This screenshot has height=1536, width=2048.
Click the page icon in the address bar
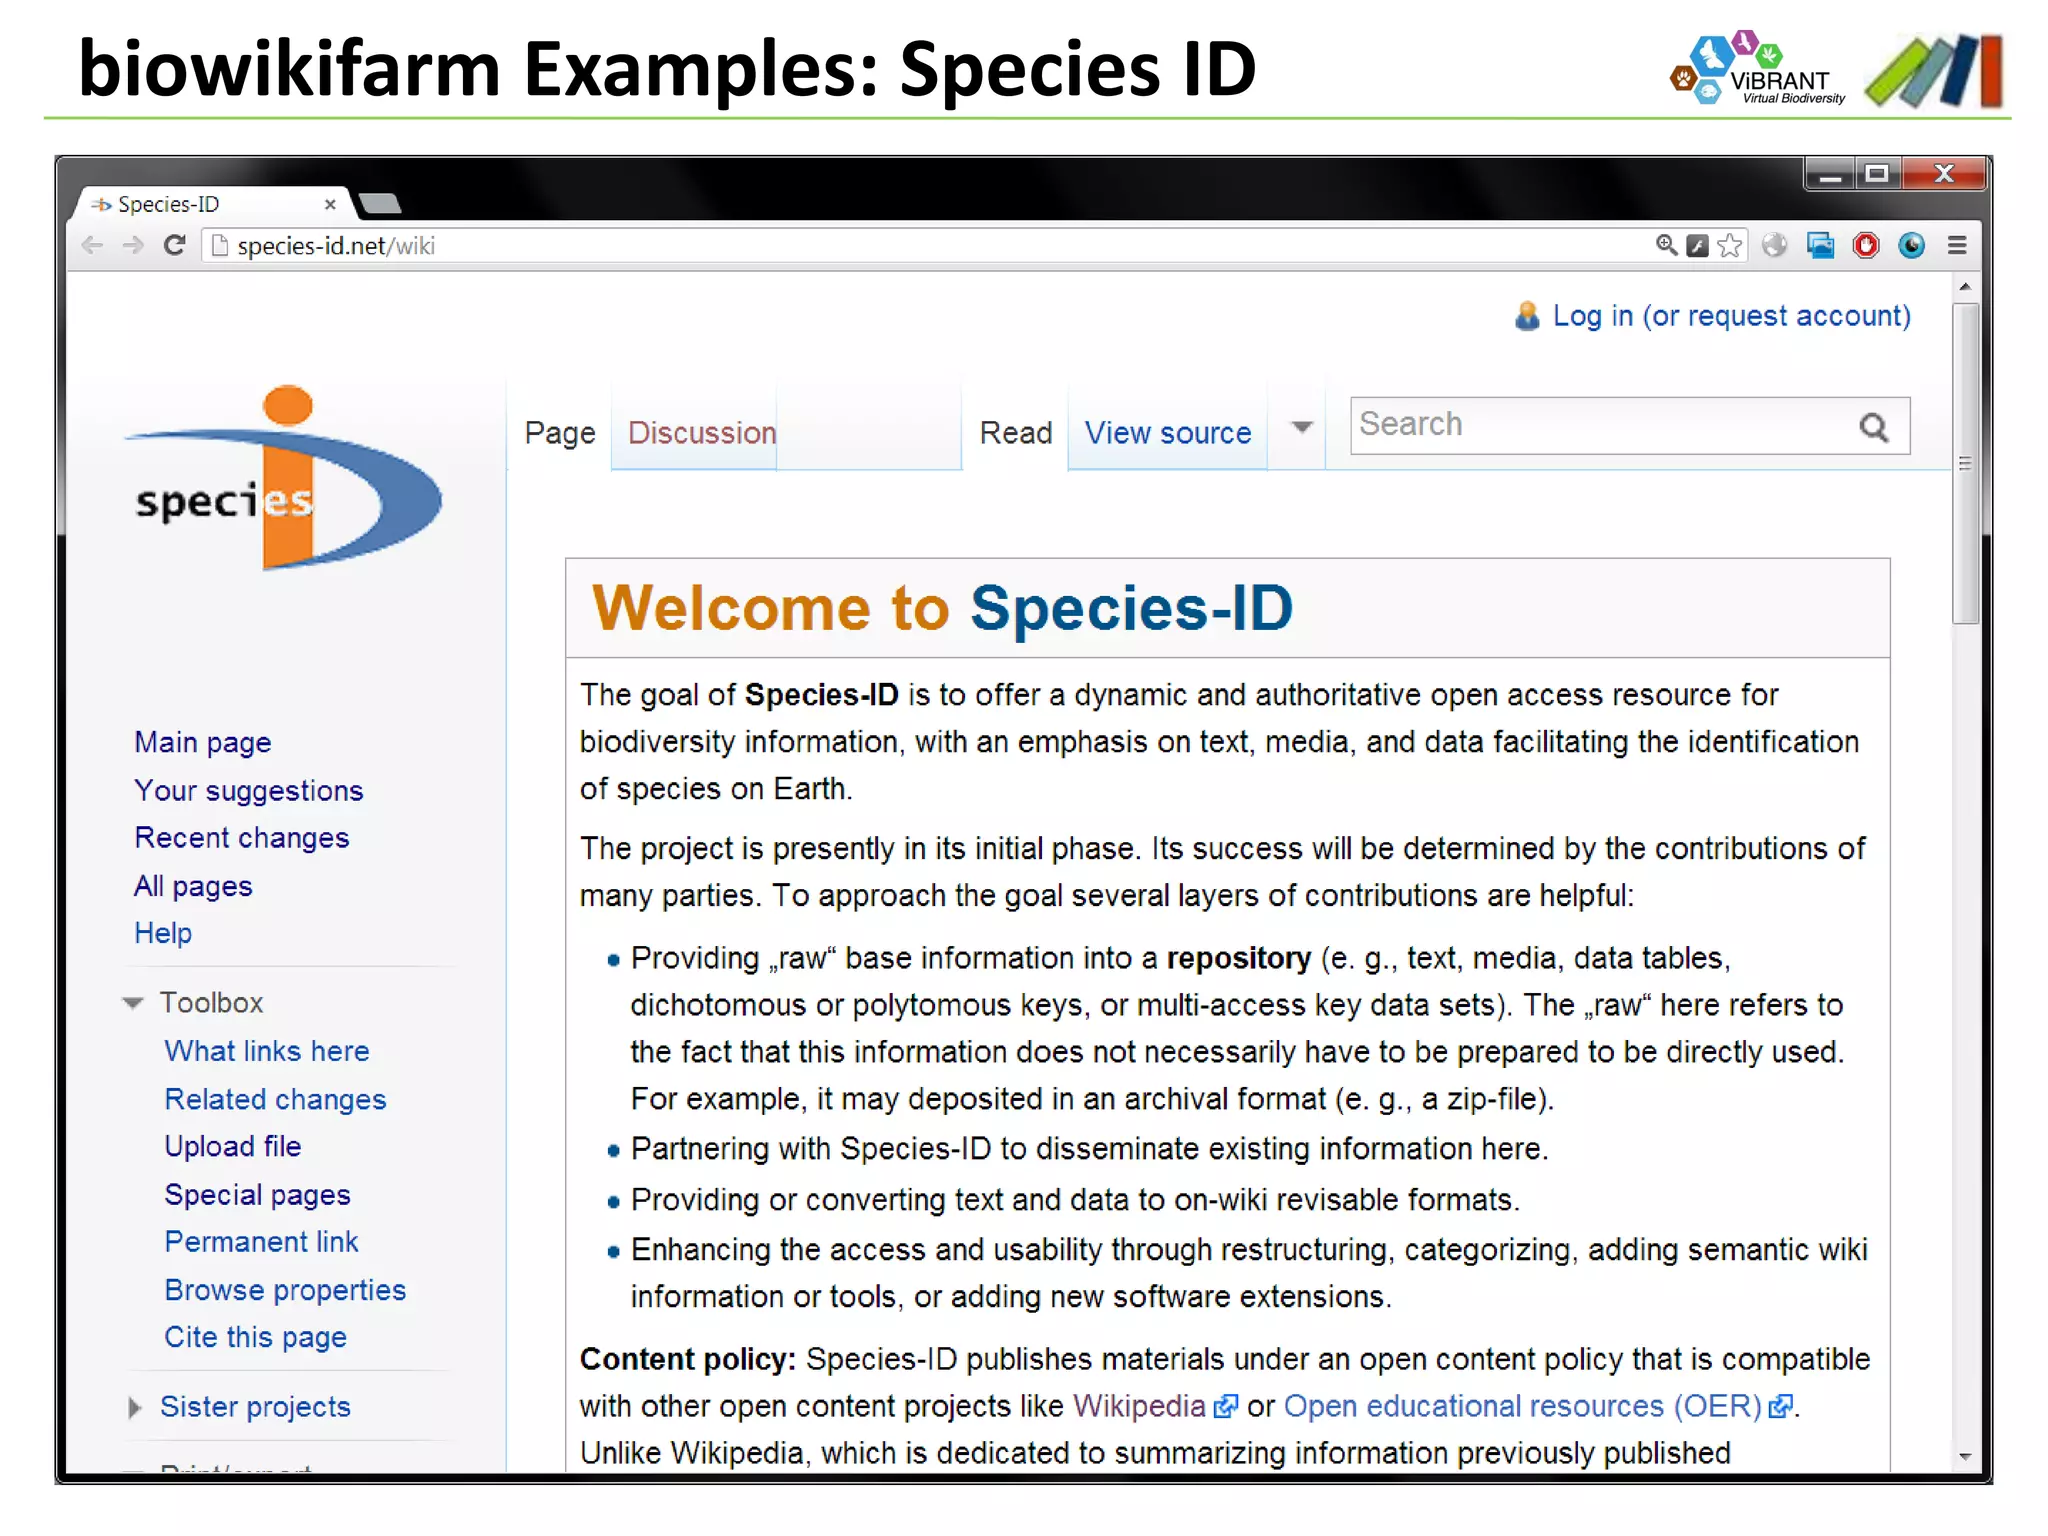[220, 245]
